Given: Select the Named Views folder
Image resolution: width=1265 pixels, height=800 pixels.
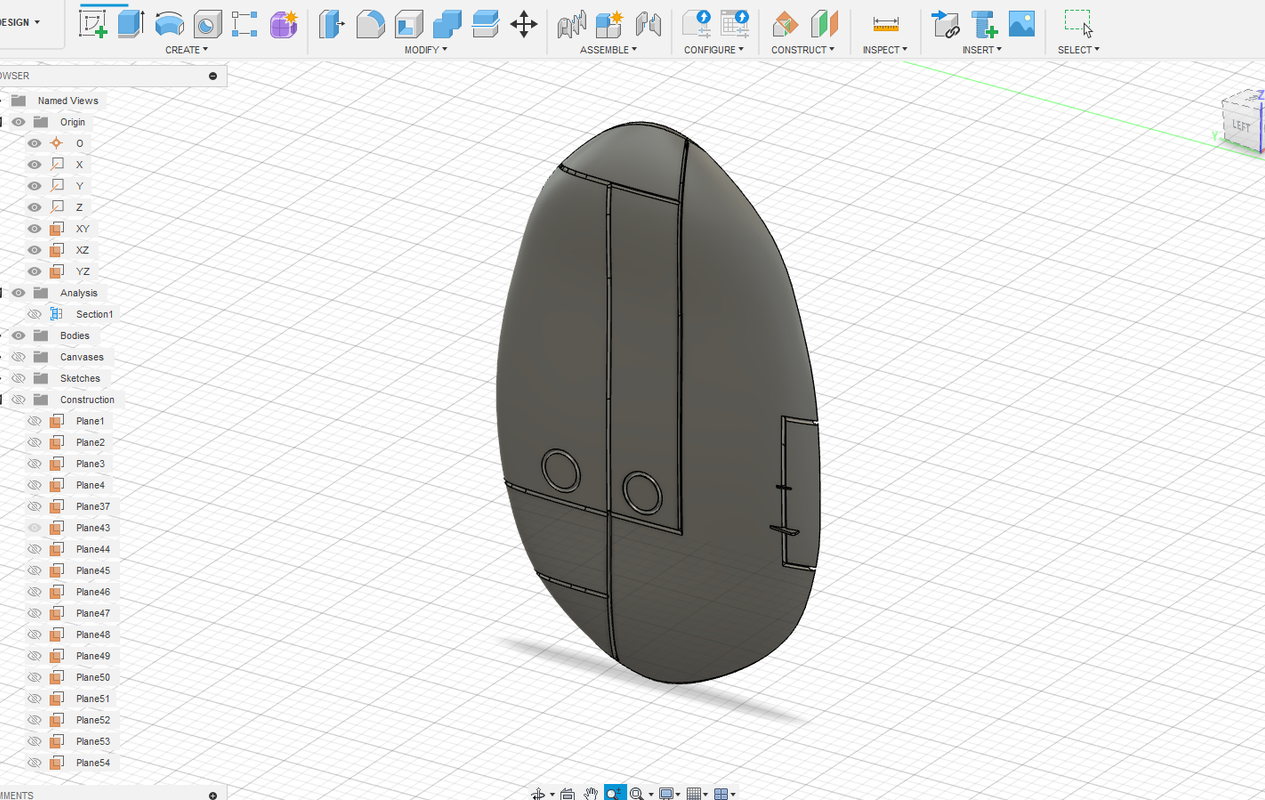Looking at the screenshot, I should pyautogui.click(x=68, y=100).
